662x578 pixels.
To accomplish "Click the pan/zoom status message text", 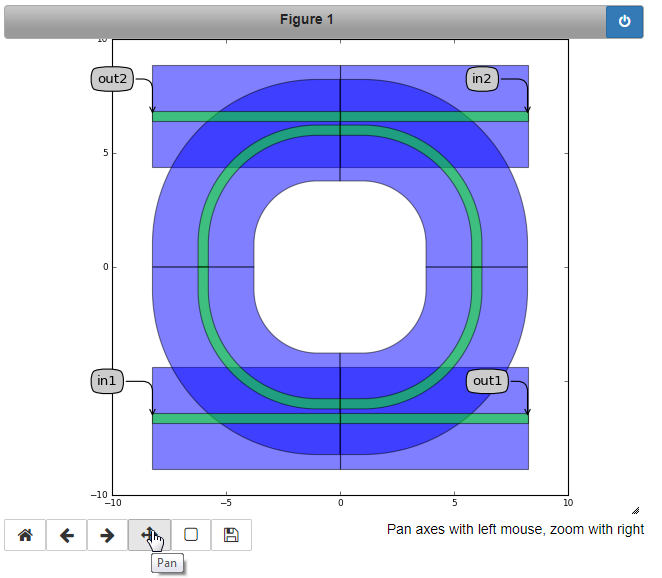I will click(x=515, y=529).
